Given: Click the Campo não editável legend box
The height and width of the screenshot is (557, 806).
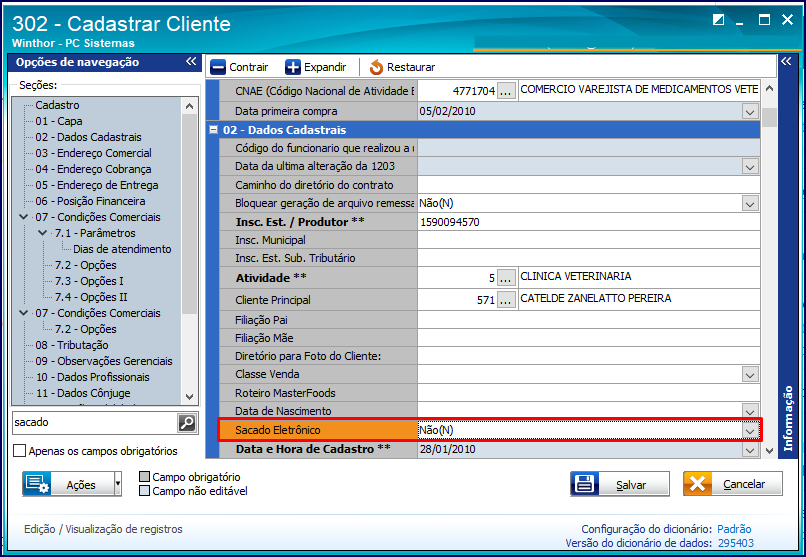Looking at the screenshot, I should (145, 491).
